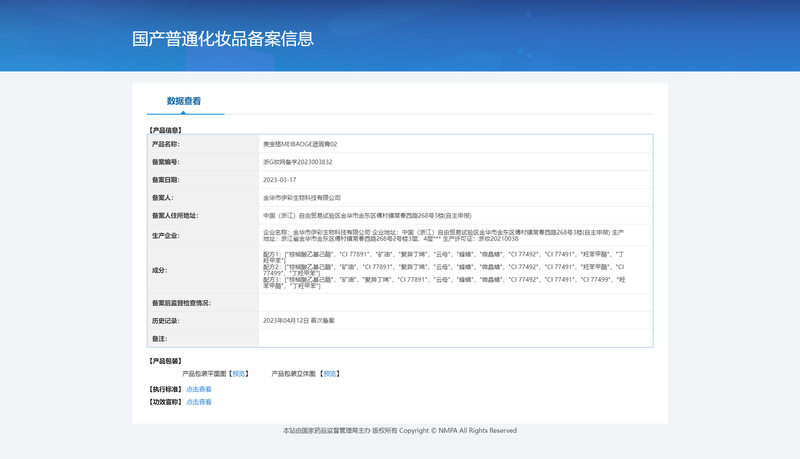The image size is (800, 459).
Task: Select the 配方1 ingredient line
Action: 443,257
